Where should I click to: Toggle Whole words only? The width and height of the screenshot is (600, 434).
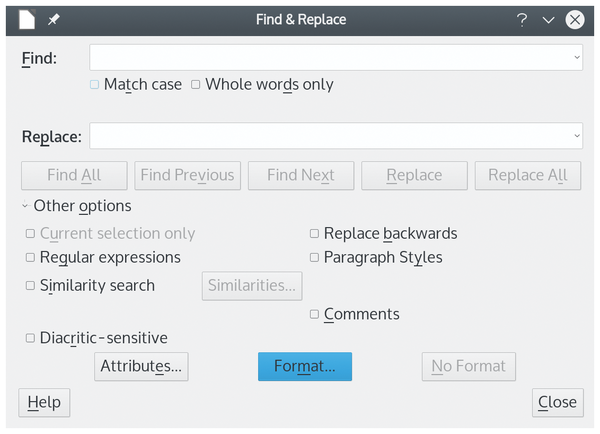tap(196, 84)
